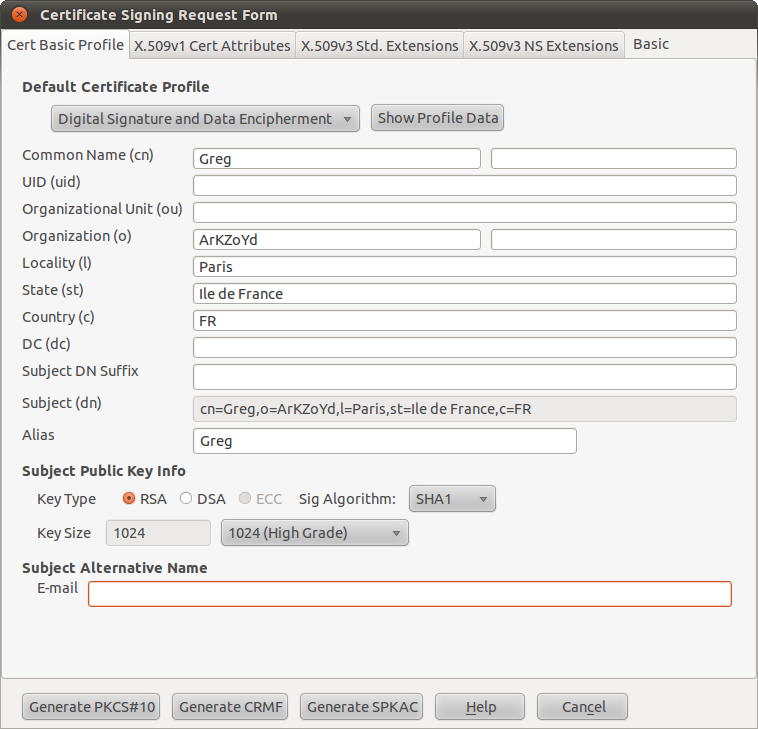Click the Show Profile Data button

point(437,117)
